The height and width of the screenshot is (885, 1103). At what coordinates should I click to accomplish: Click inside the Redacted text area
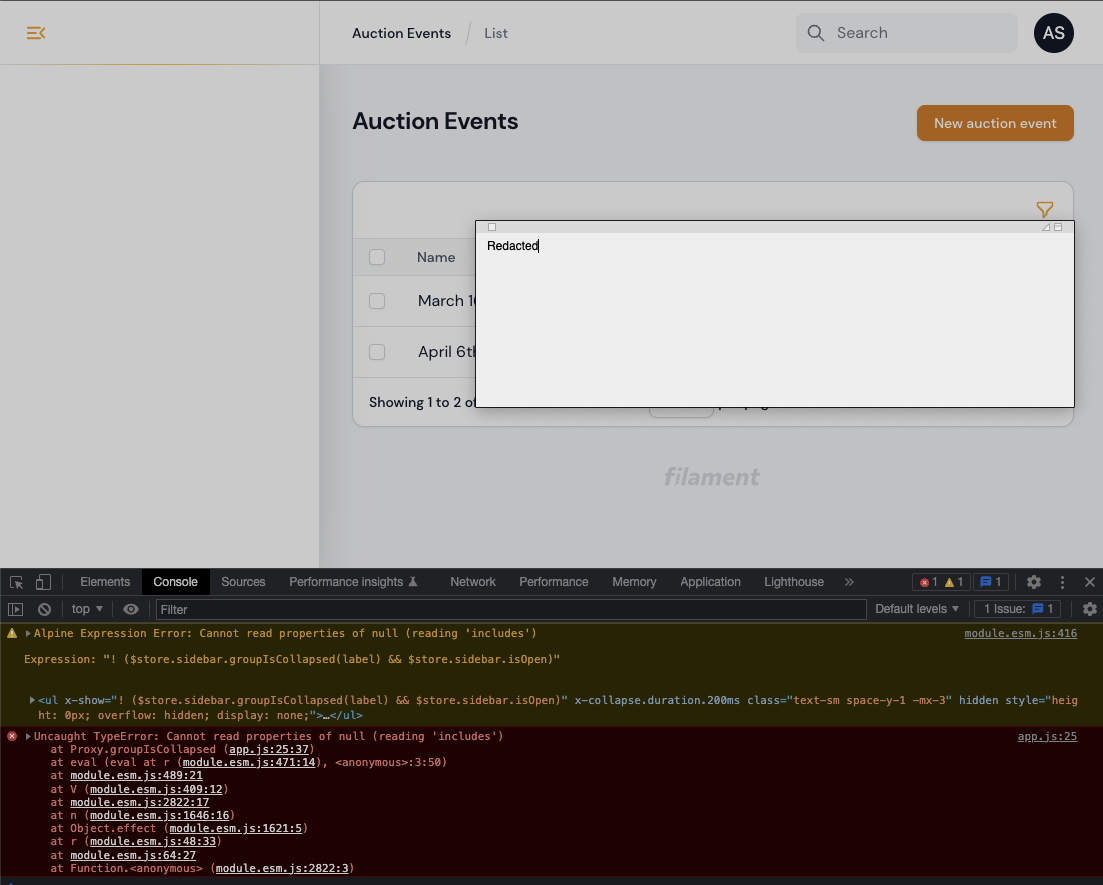(774, 319)
